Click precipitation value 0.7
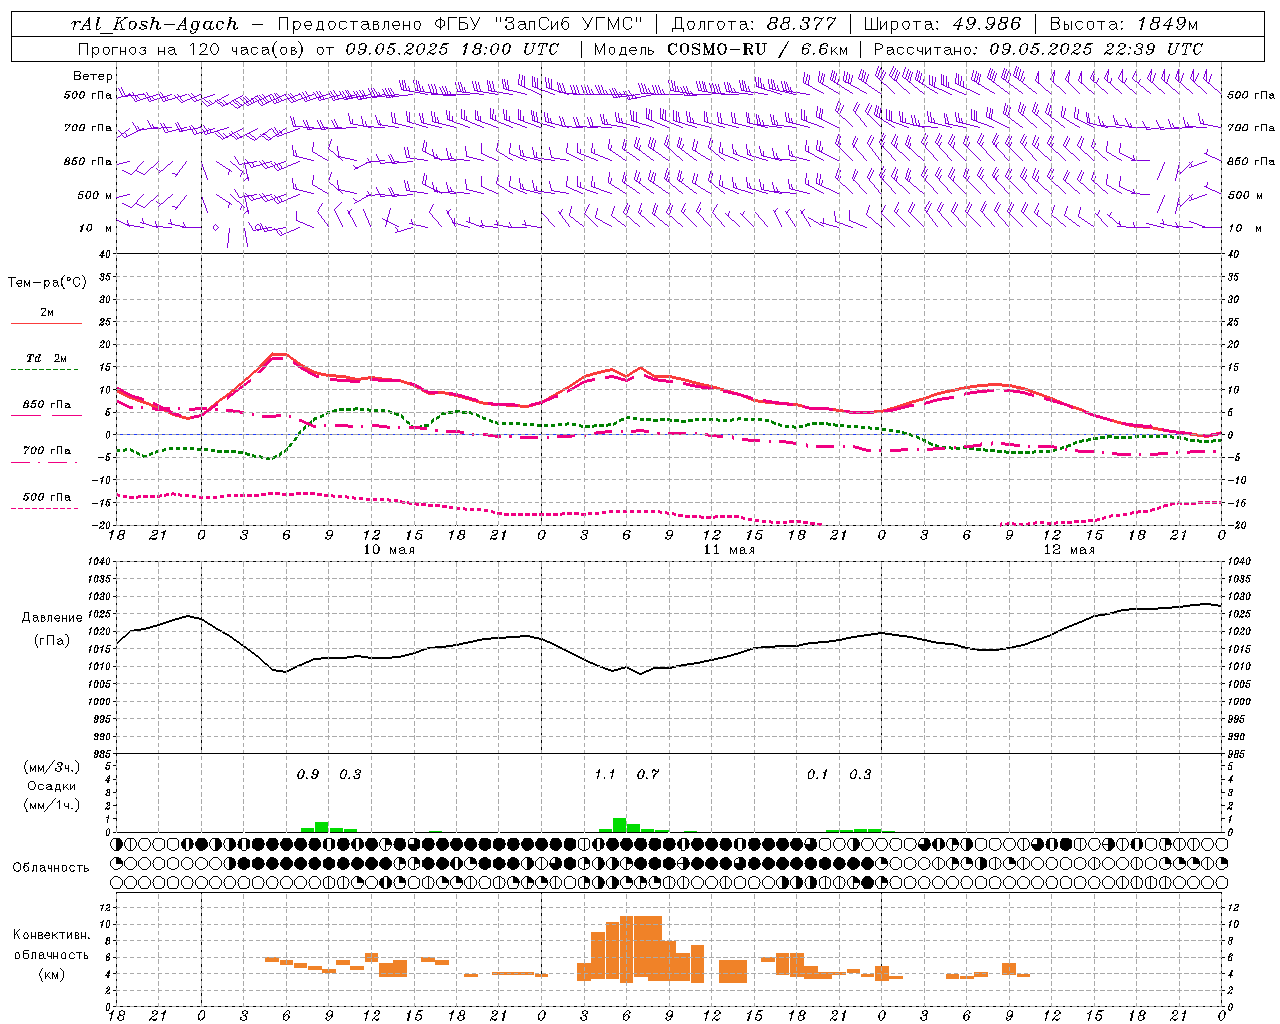The image size is (1280, 1024). click(648, 774)
